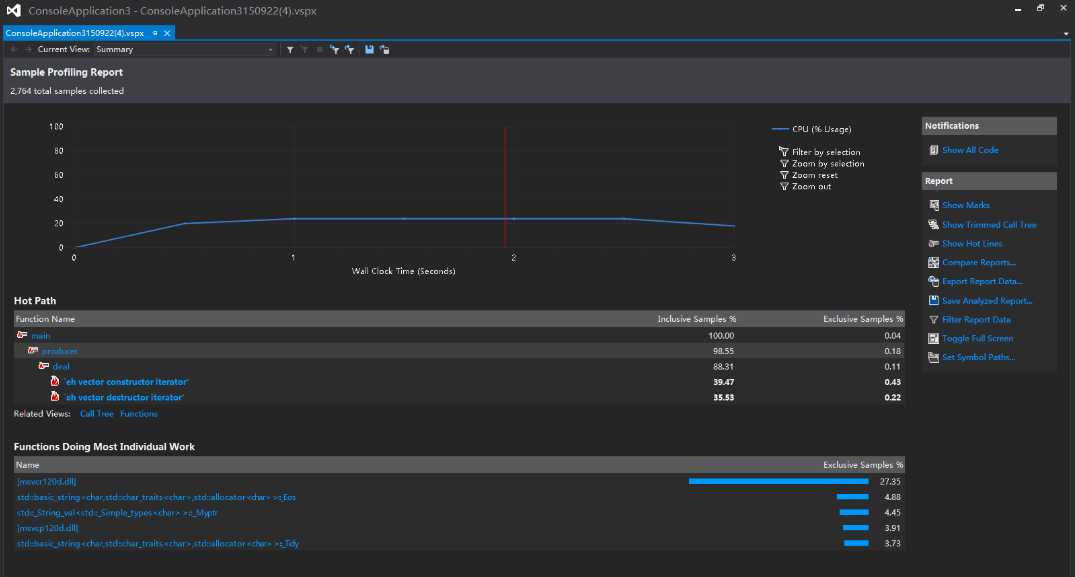Click the Save Analyzed Report icon in Report panel

(933, 300)
